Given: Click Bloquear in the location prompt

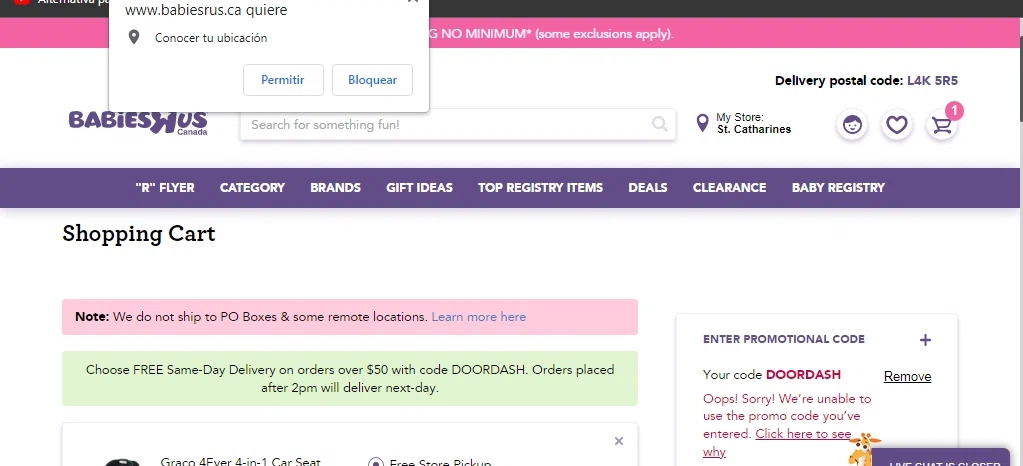Looking at the screenshot, I should 373,80.
